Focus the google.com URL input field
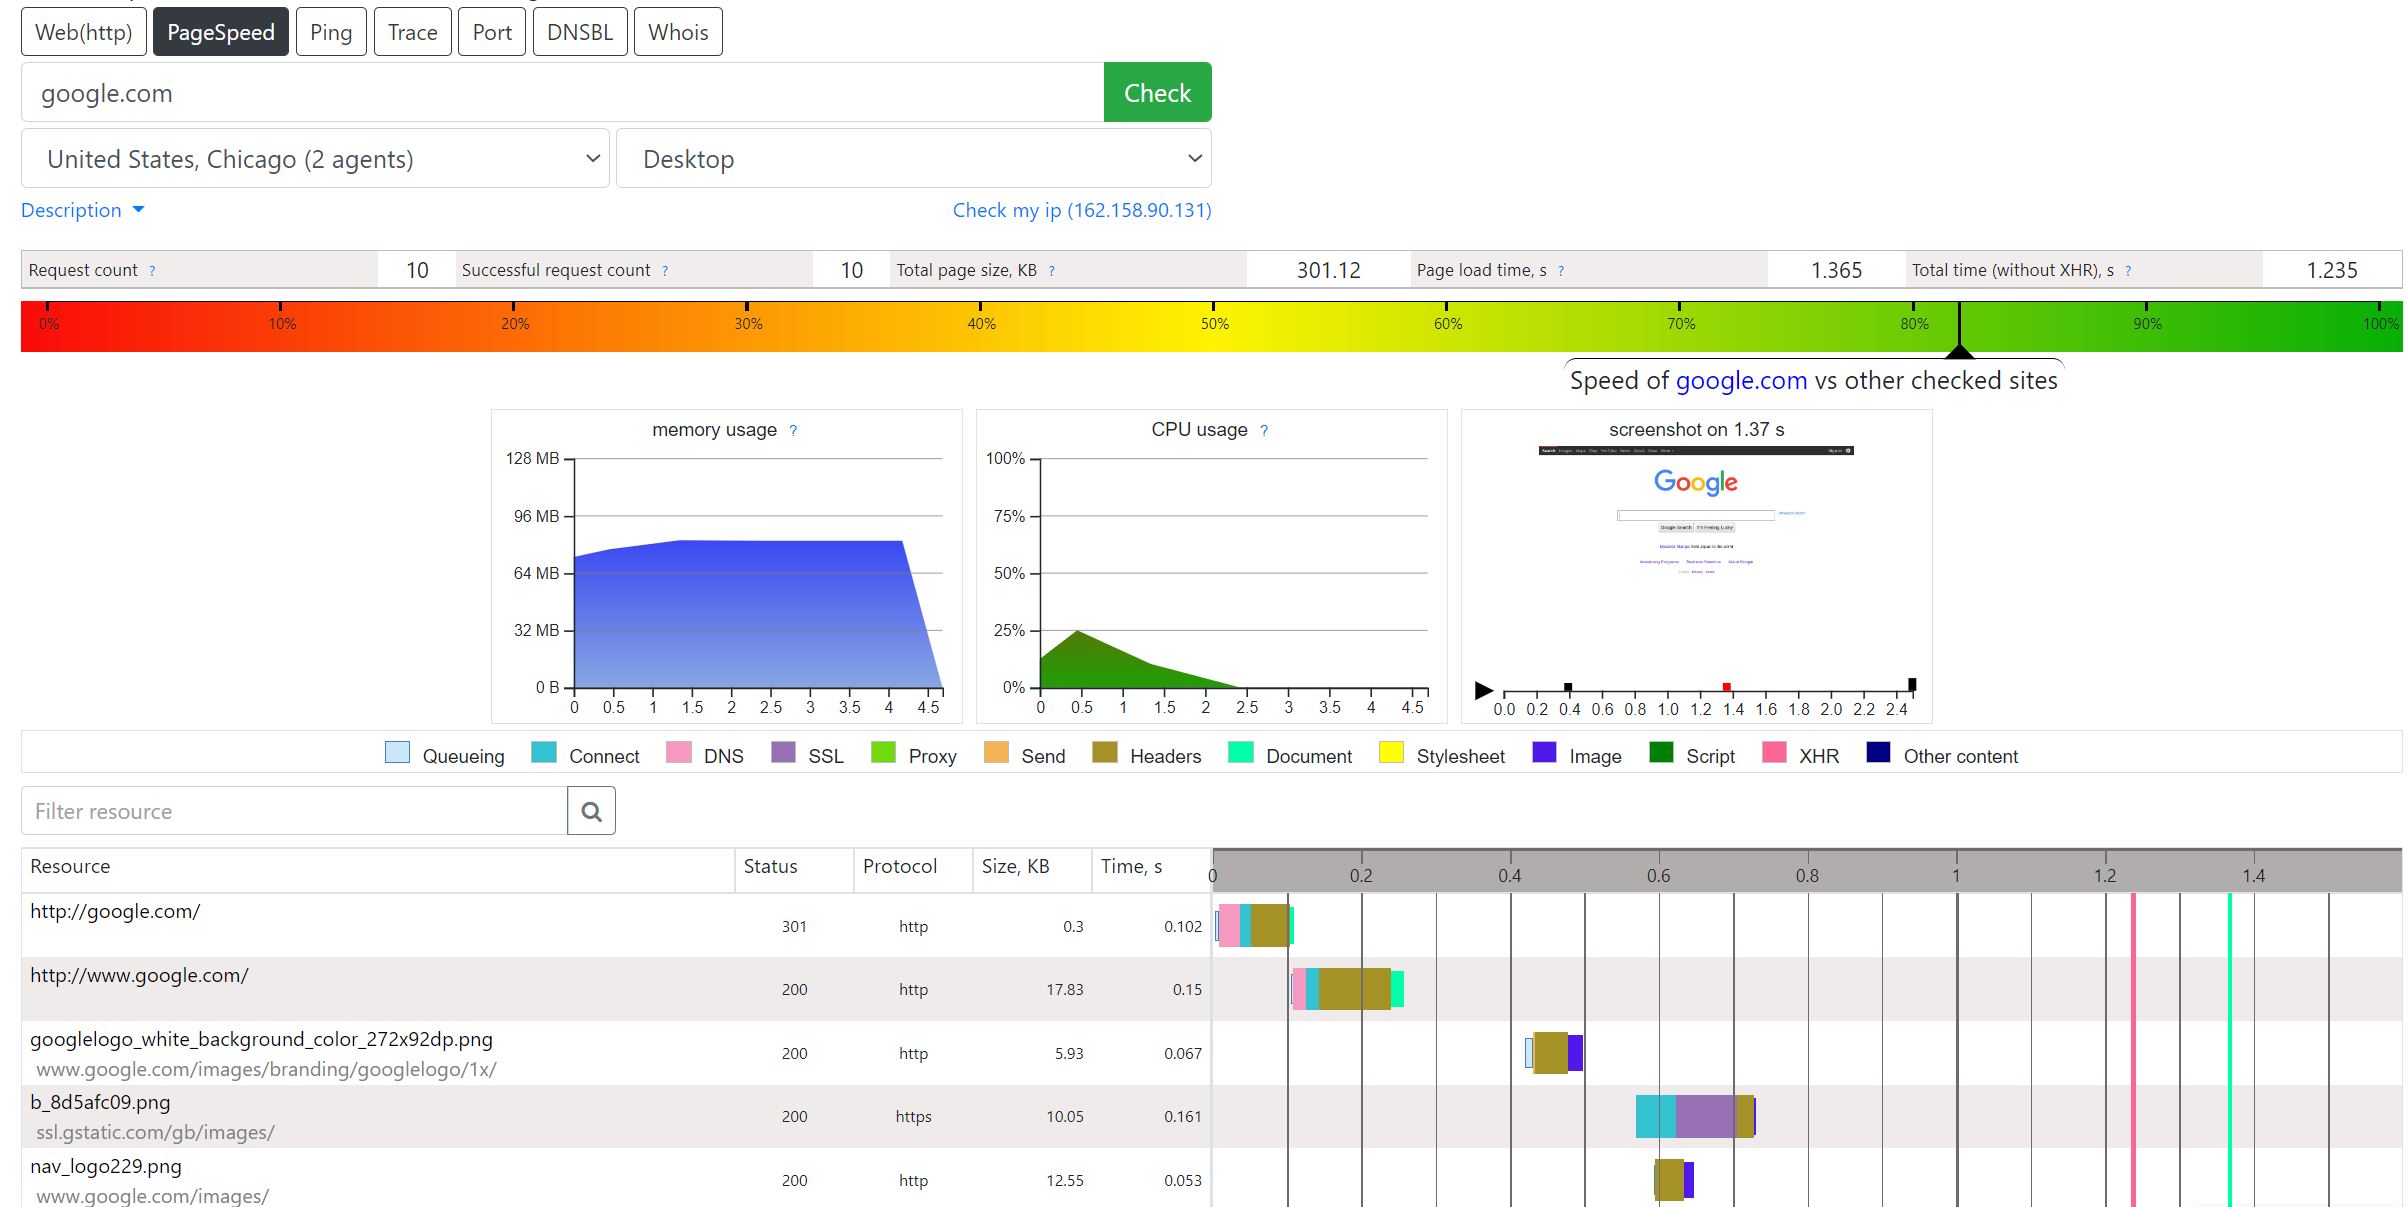Screen dimensions: 2408x1207 (x=562, y=93)
